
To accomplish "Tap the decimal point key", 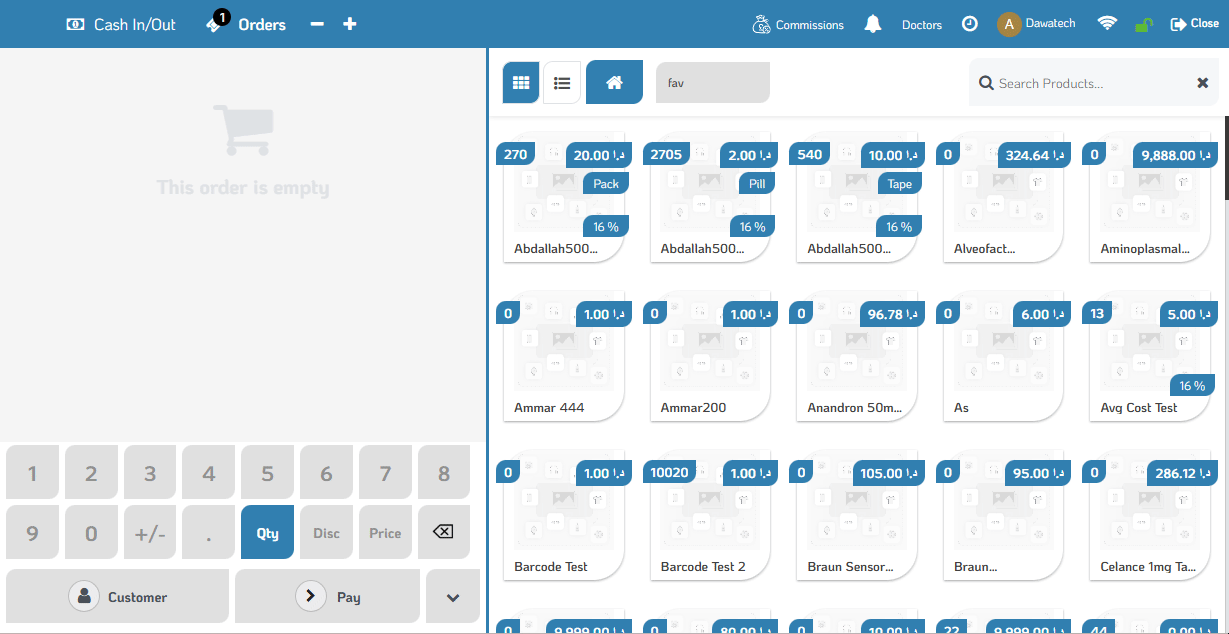I will point(209,532).
